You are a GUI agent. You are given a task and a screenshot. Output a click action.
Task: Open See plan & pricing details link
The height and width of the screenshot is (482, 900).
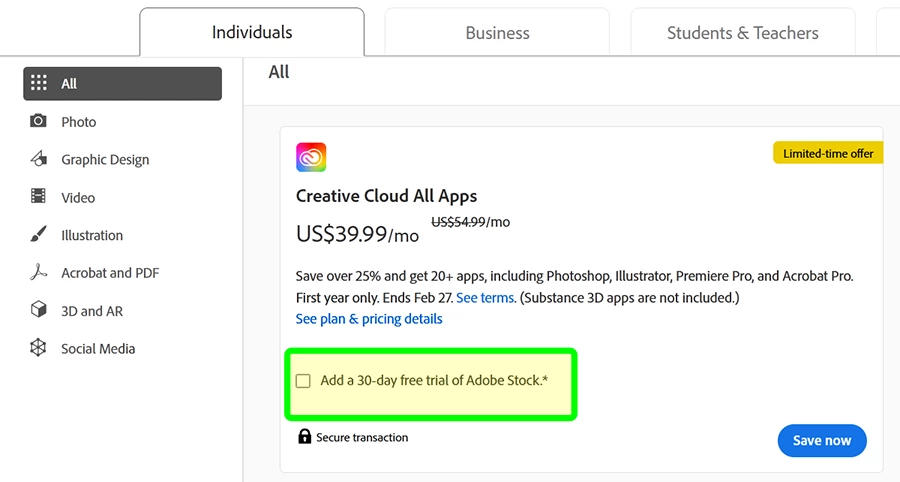(369, 319)
